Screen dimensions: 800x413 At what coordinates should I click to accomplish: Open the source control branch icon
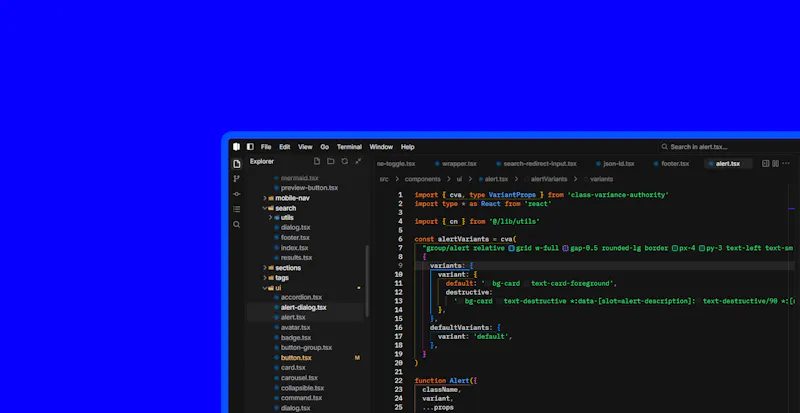[x=236, y=179]
